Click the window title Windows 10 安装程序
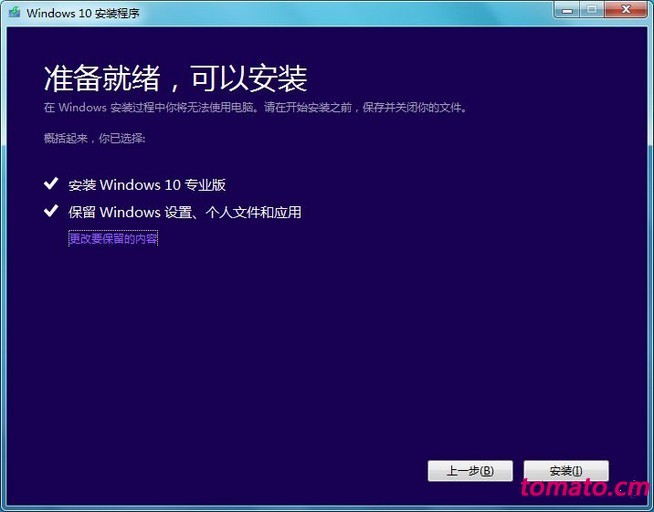Screen dimensions: 654x512 click(x=83, y=13)
